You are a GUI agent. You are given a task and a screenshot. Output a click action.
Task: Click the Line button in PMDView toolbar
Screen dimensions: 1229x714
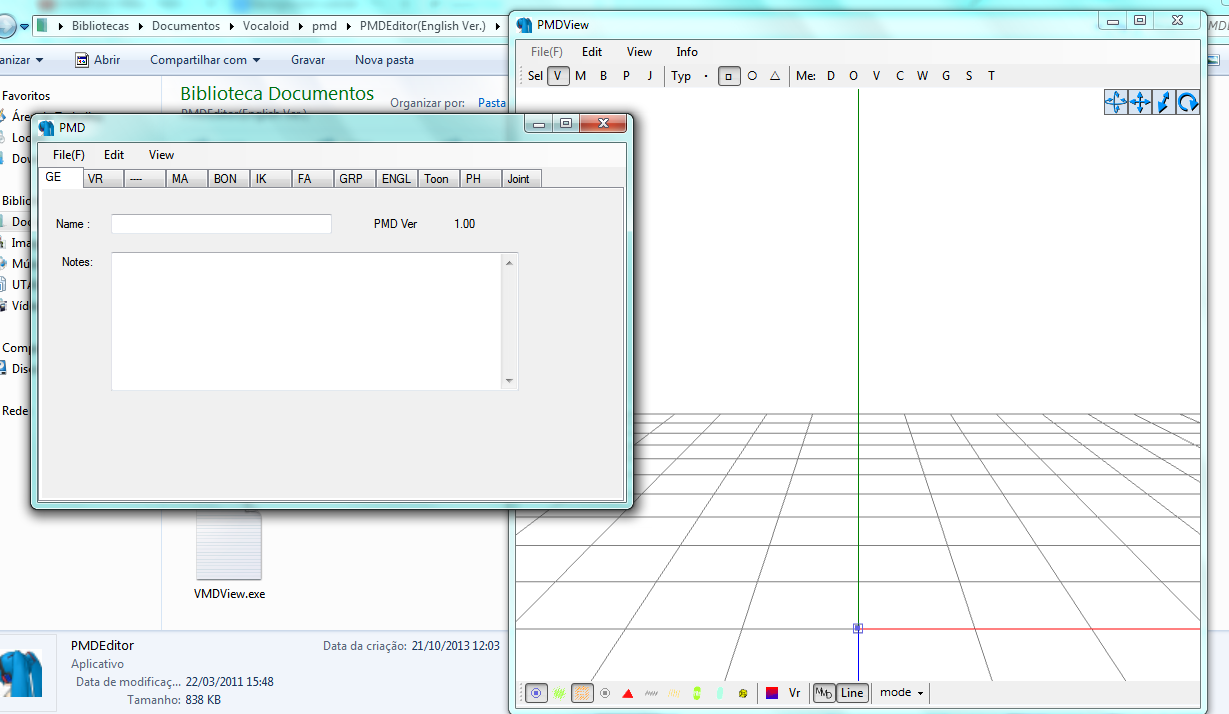pos(852,692)
